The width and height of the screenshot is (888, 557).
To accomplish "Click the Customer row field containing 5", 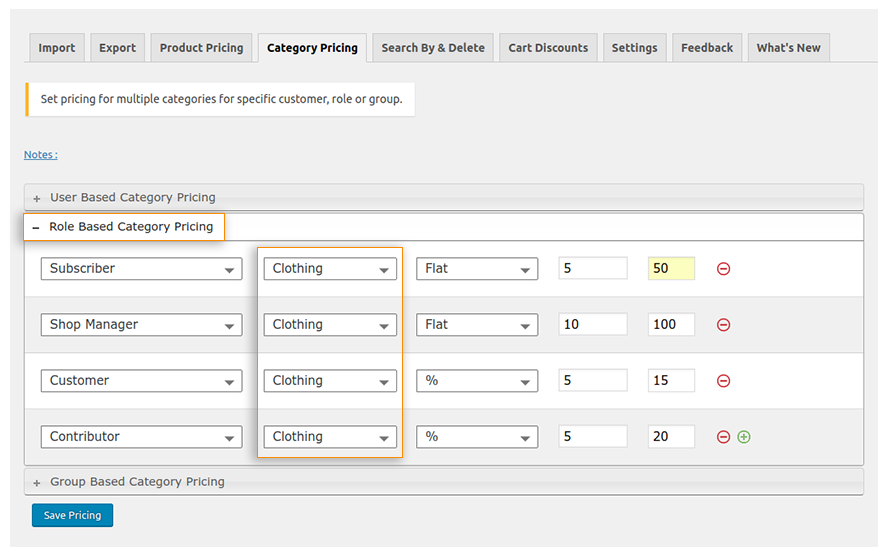I will [x=593, y=380].
